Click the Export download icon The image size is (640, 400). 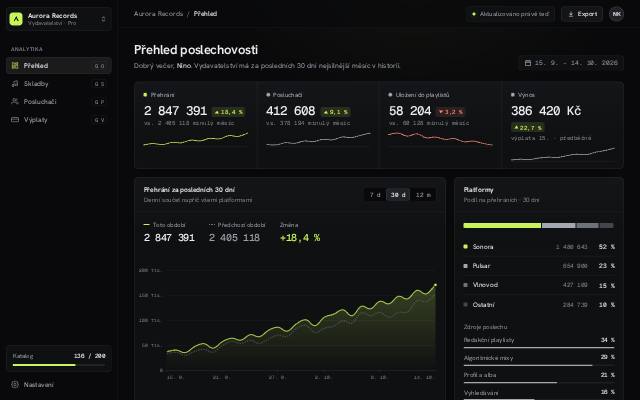tap(571, 14)
